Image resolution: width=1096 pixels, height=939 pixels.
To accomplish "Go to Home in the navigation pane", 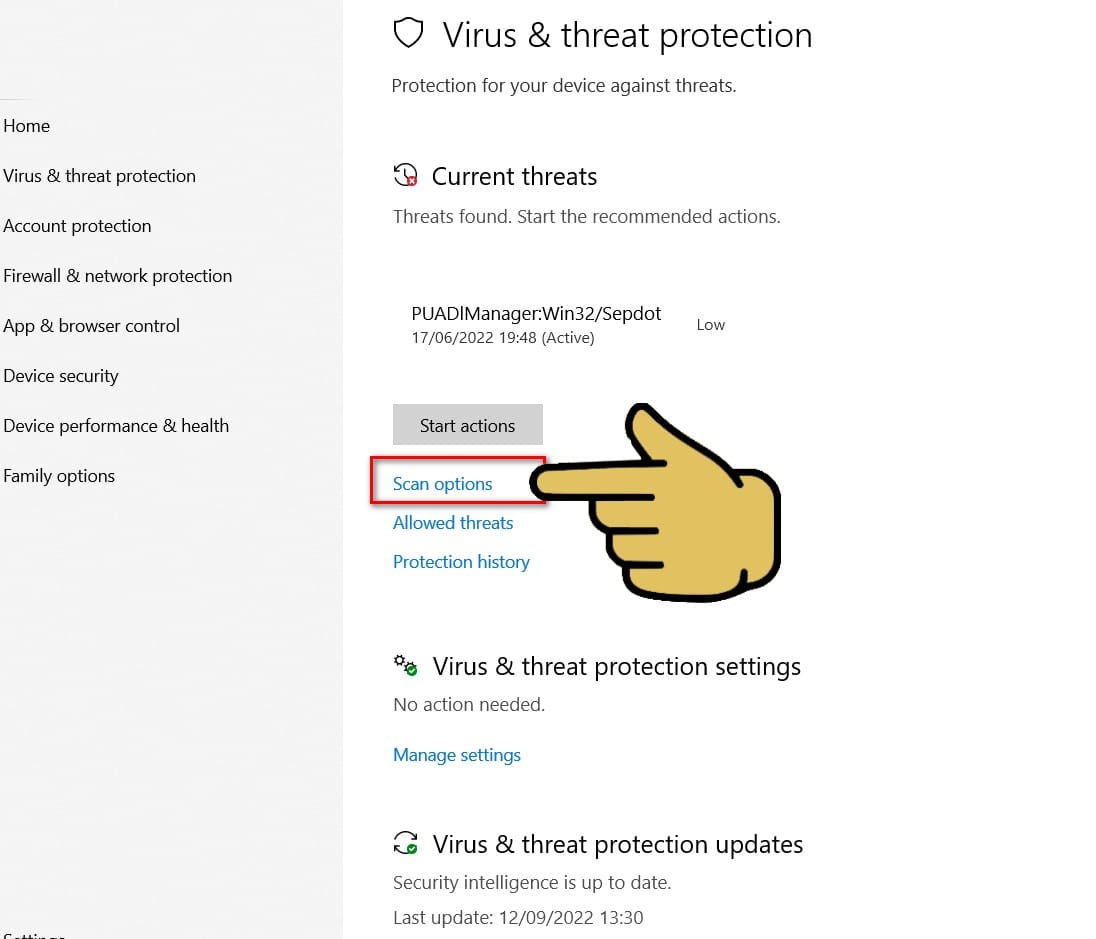I will tap(26, 125).
